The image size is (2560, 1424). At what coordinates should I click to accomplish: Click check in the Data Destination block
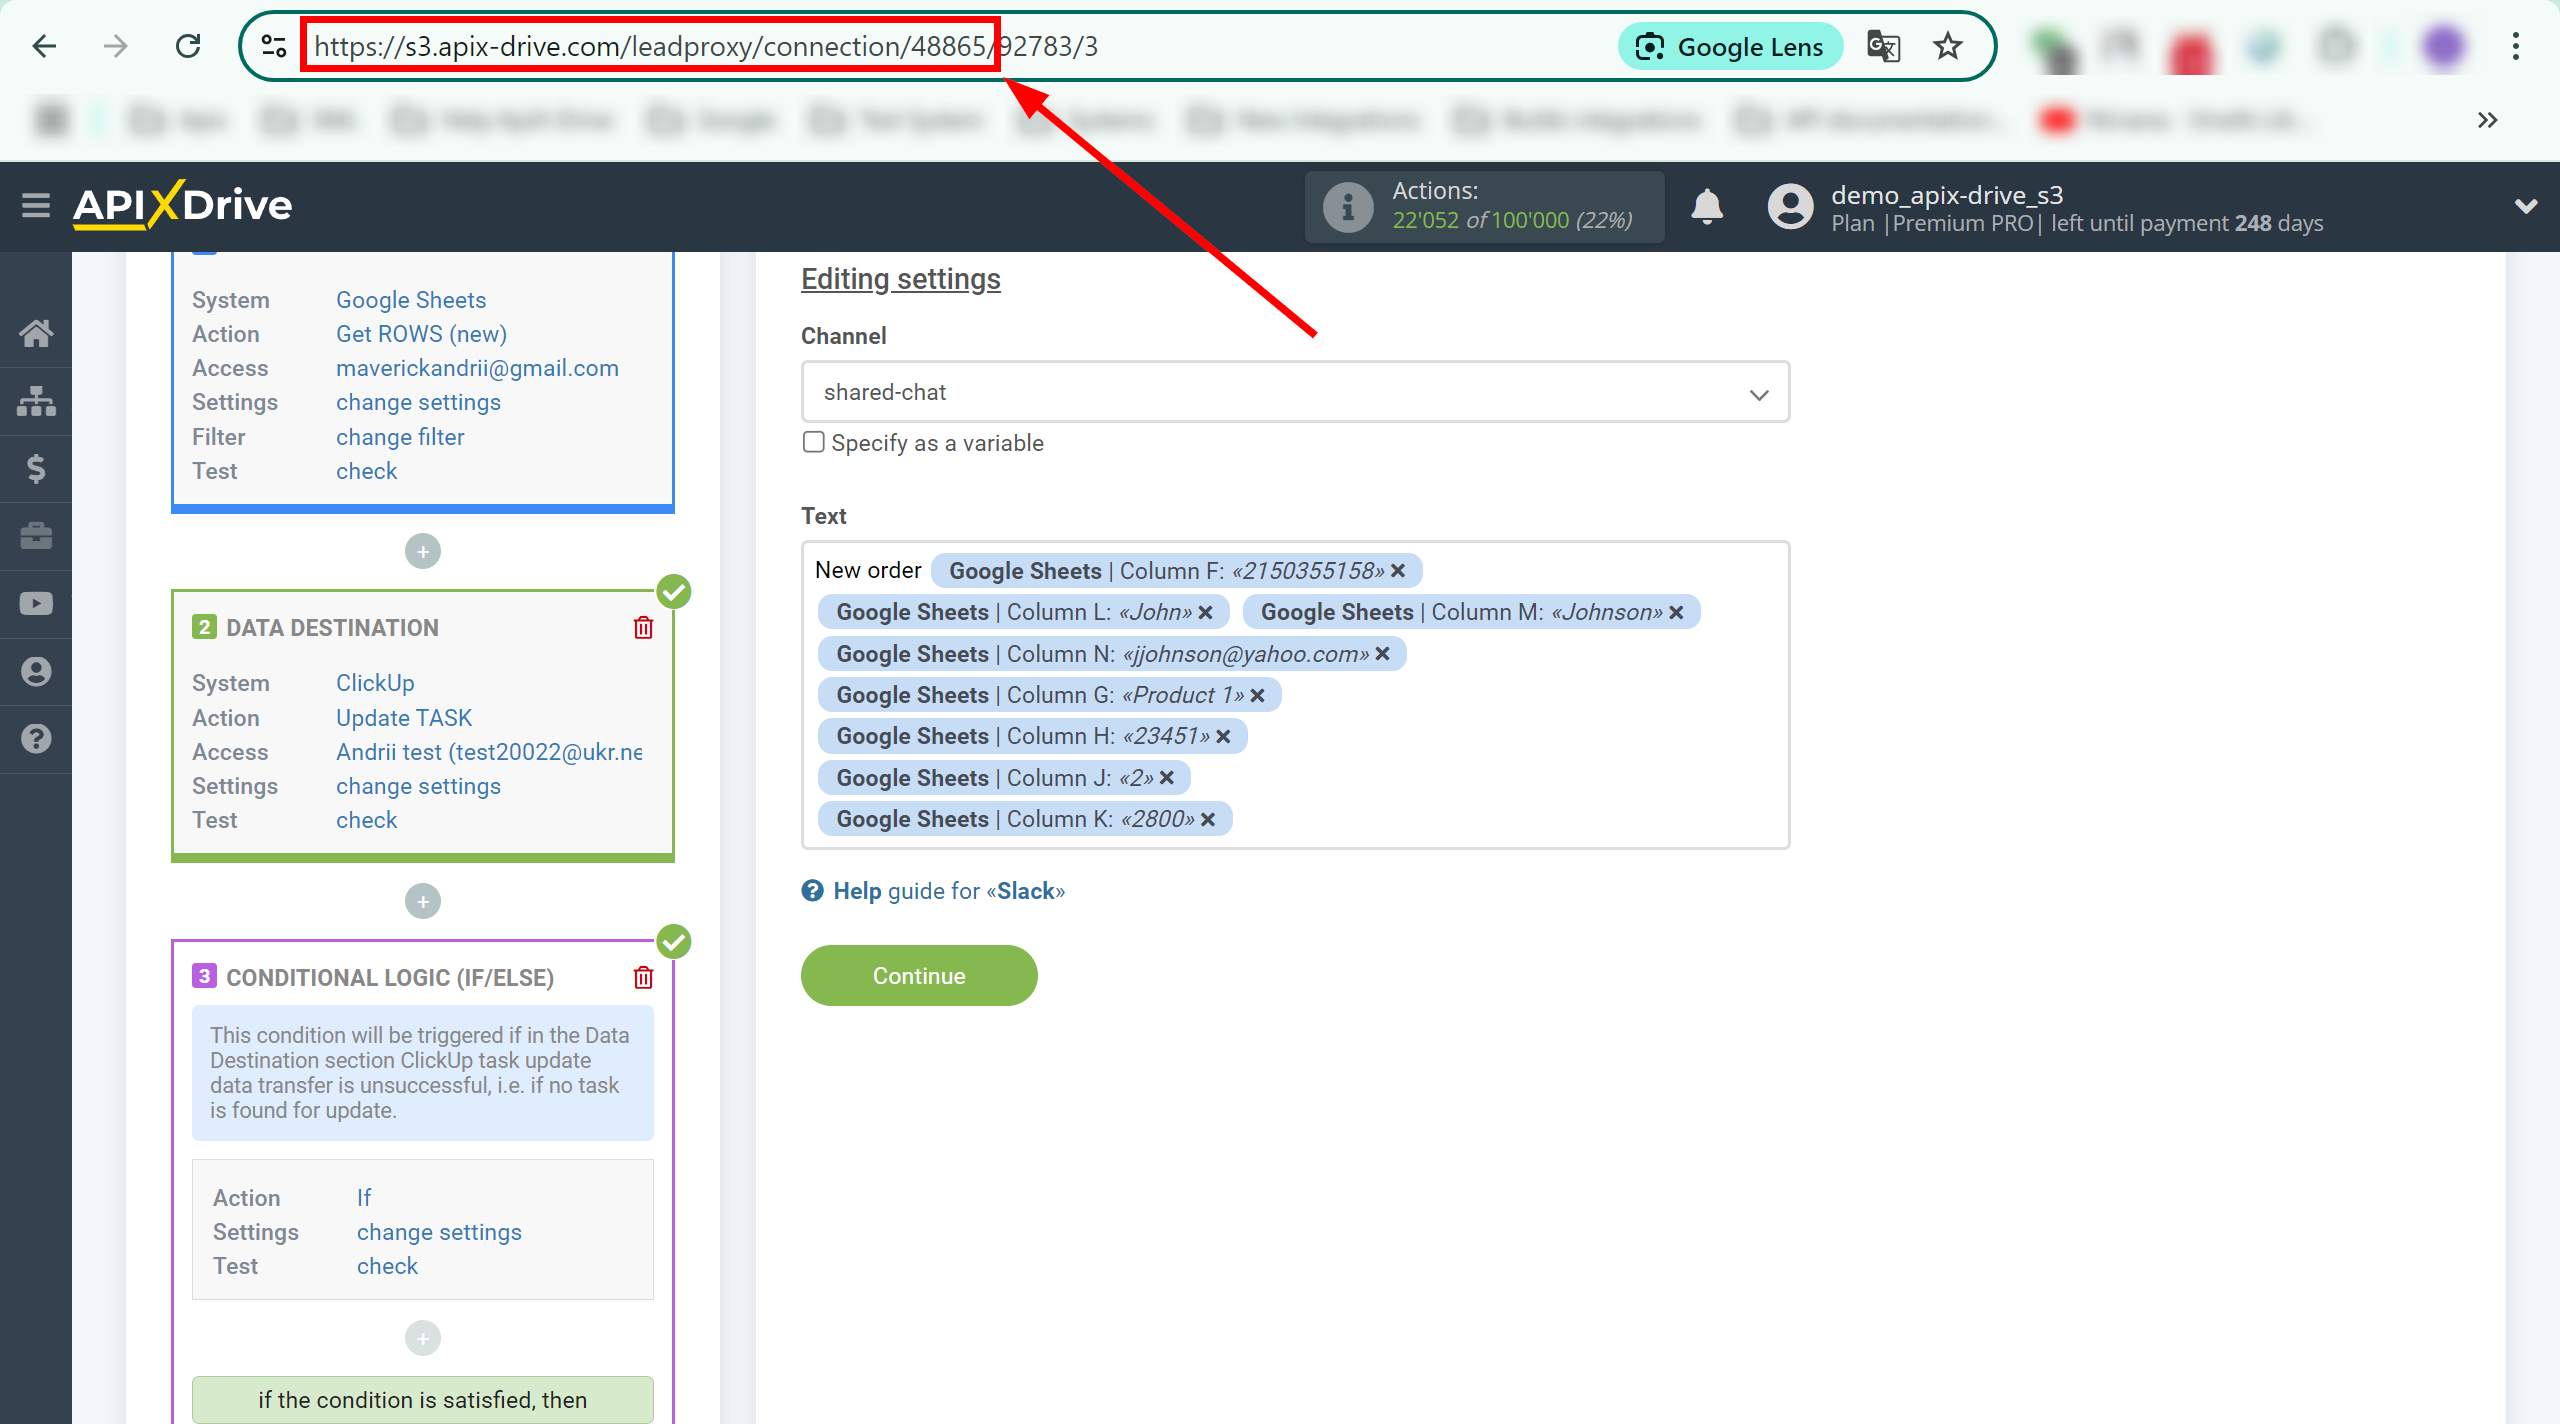point(366,820)
